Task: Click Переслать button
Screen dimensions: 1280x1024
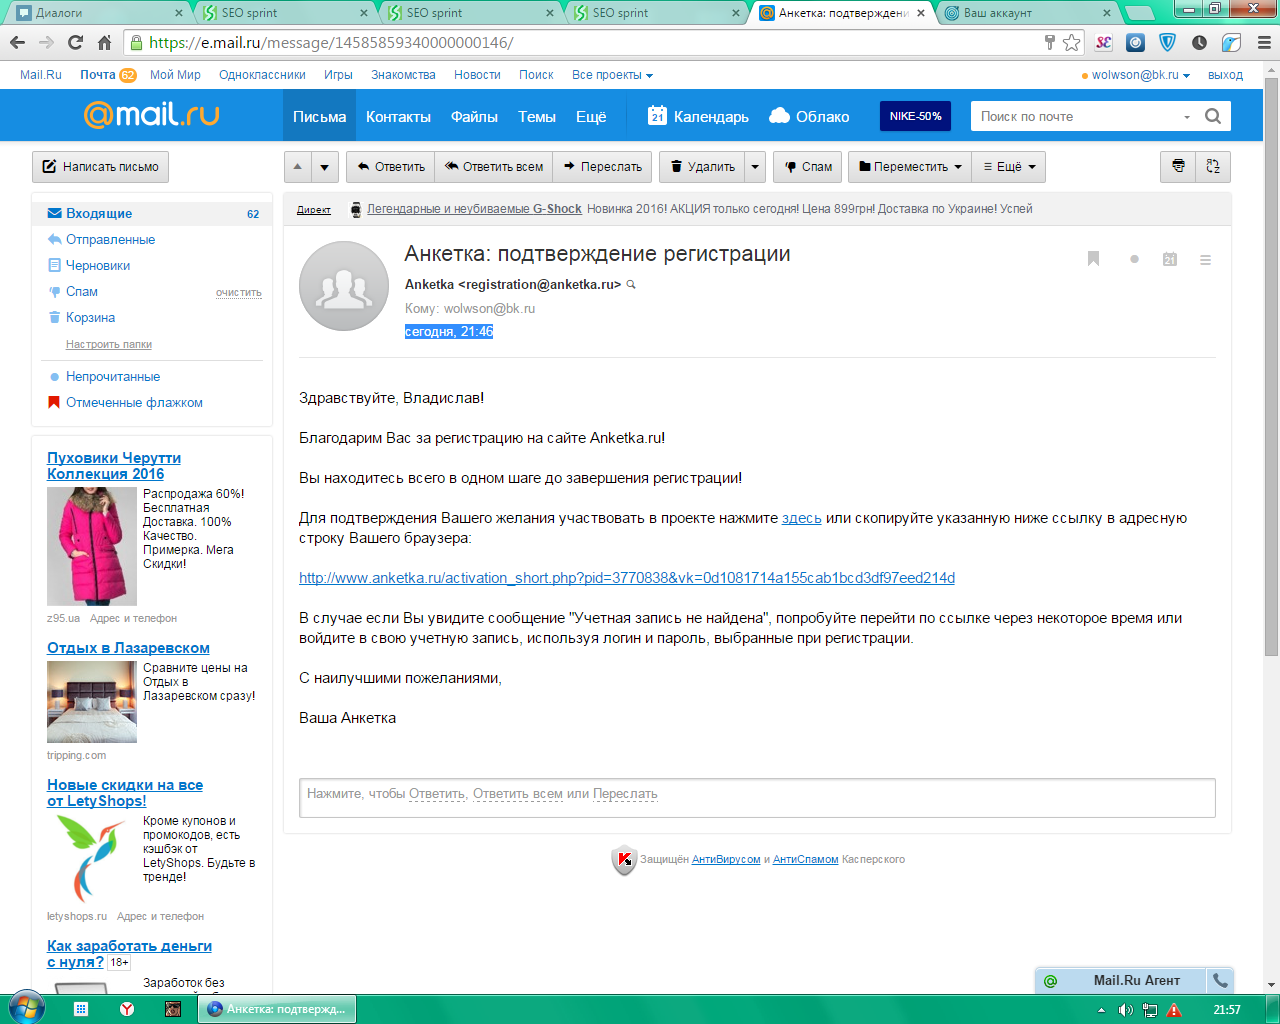Action: 603,166
